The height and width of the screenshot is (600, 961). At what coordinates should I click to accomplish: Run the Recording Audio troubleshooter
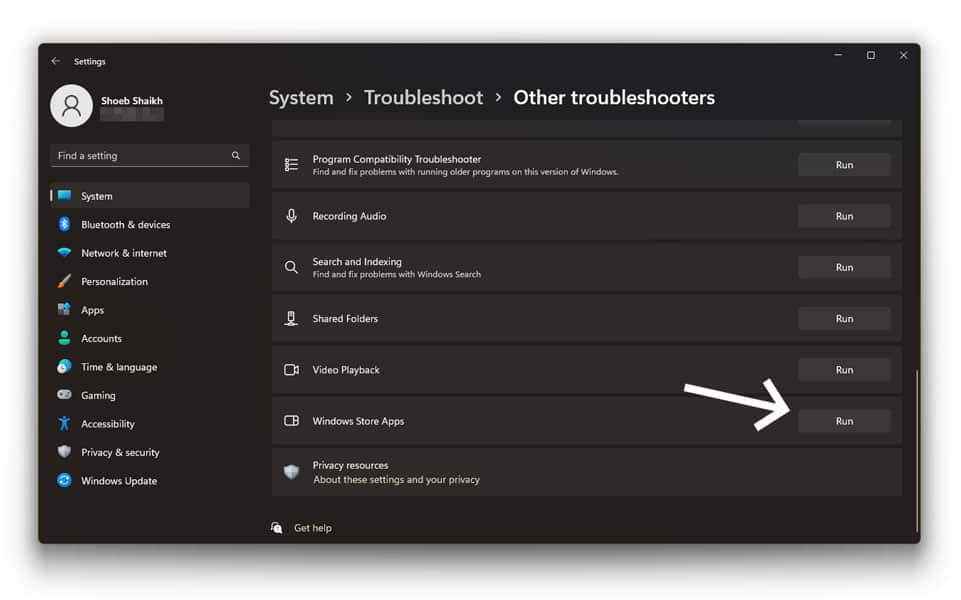click(x=844, y=216)
